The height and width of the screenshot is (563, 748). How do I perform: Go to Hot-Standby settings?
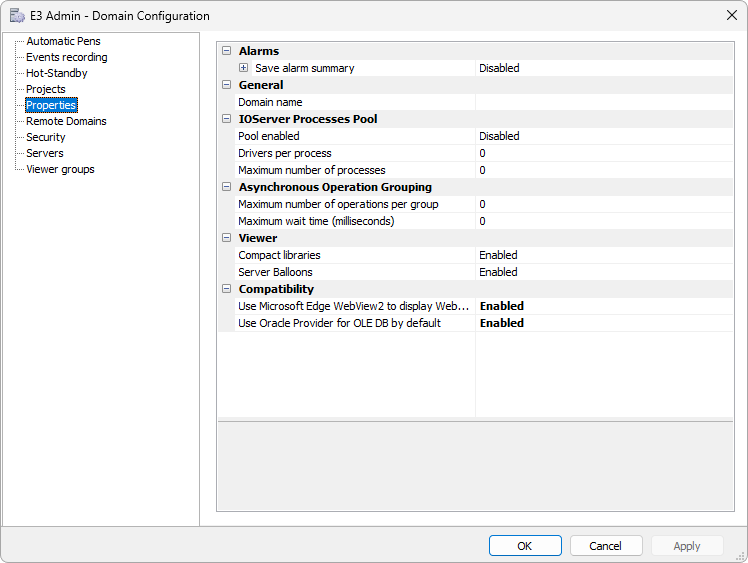(x=57, y=73)
